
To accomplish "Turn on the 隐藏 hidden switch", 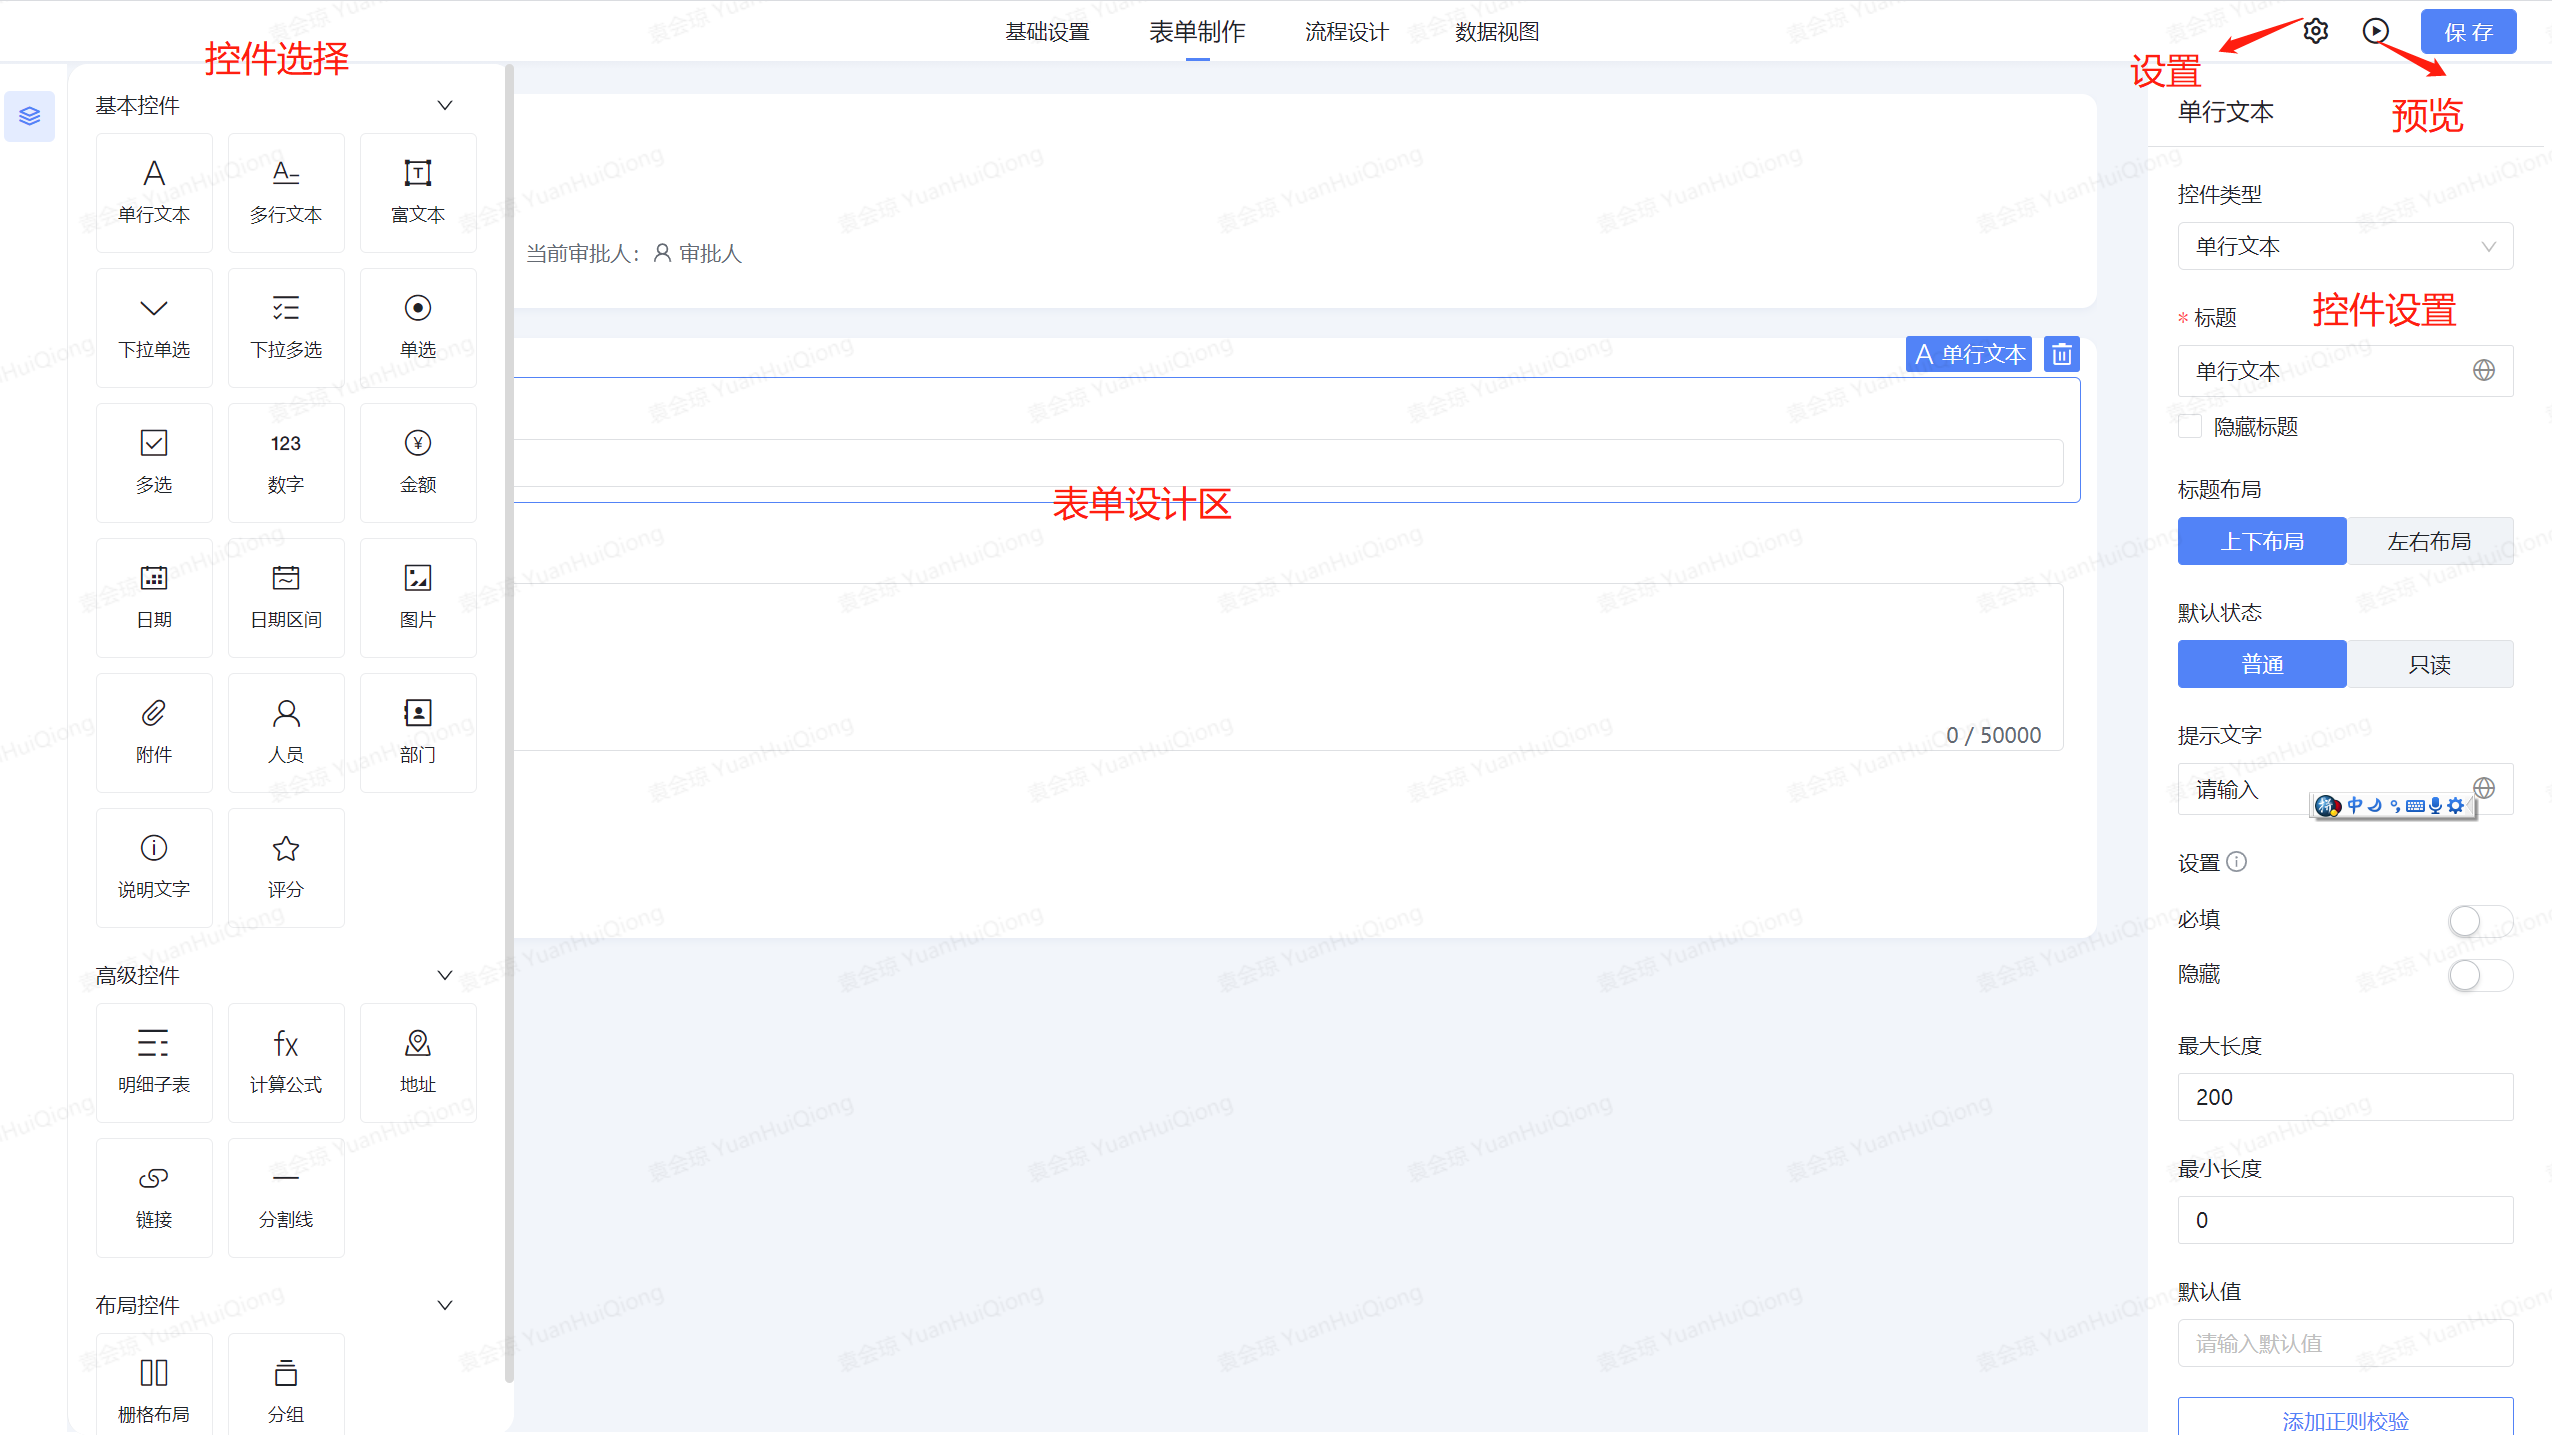I will click(x=2479, y=974).
